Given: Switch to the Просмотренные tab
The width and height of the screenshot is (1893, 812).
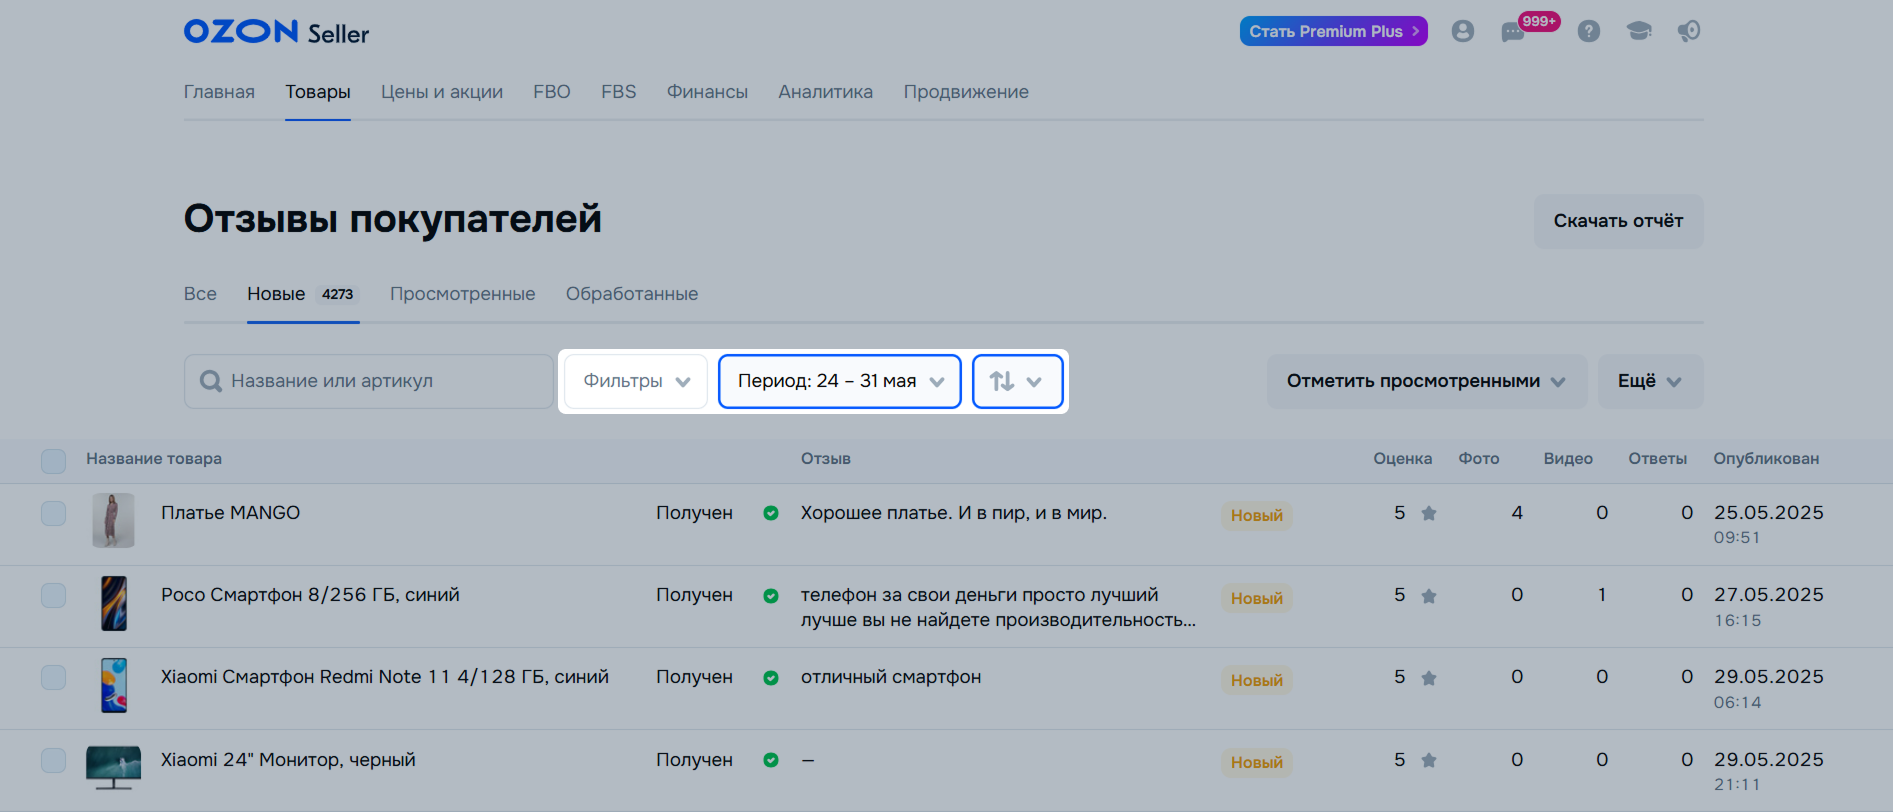Looking at the screenshot, I should coord(463,294).
